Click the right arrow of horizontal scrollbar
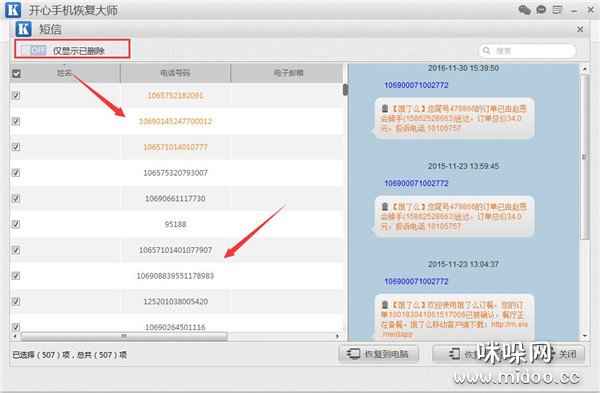 (x=337, y=336)
